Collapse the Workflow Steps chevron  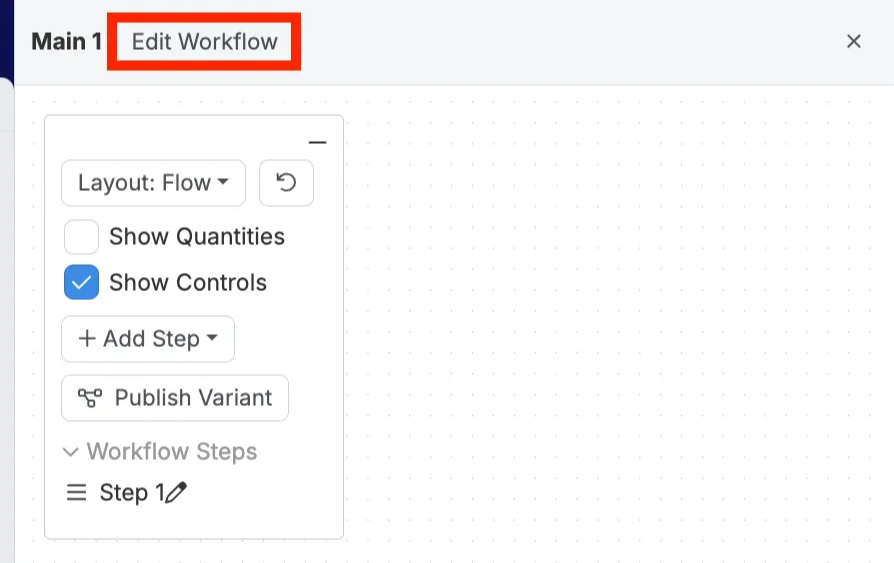(x=71, y=452)
